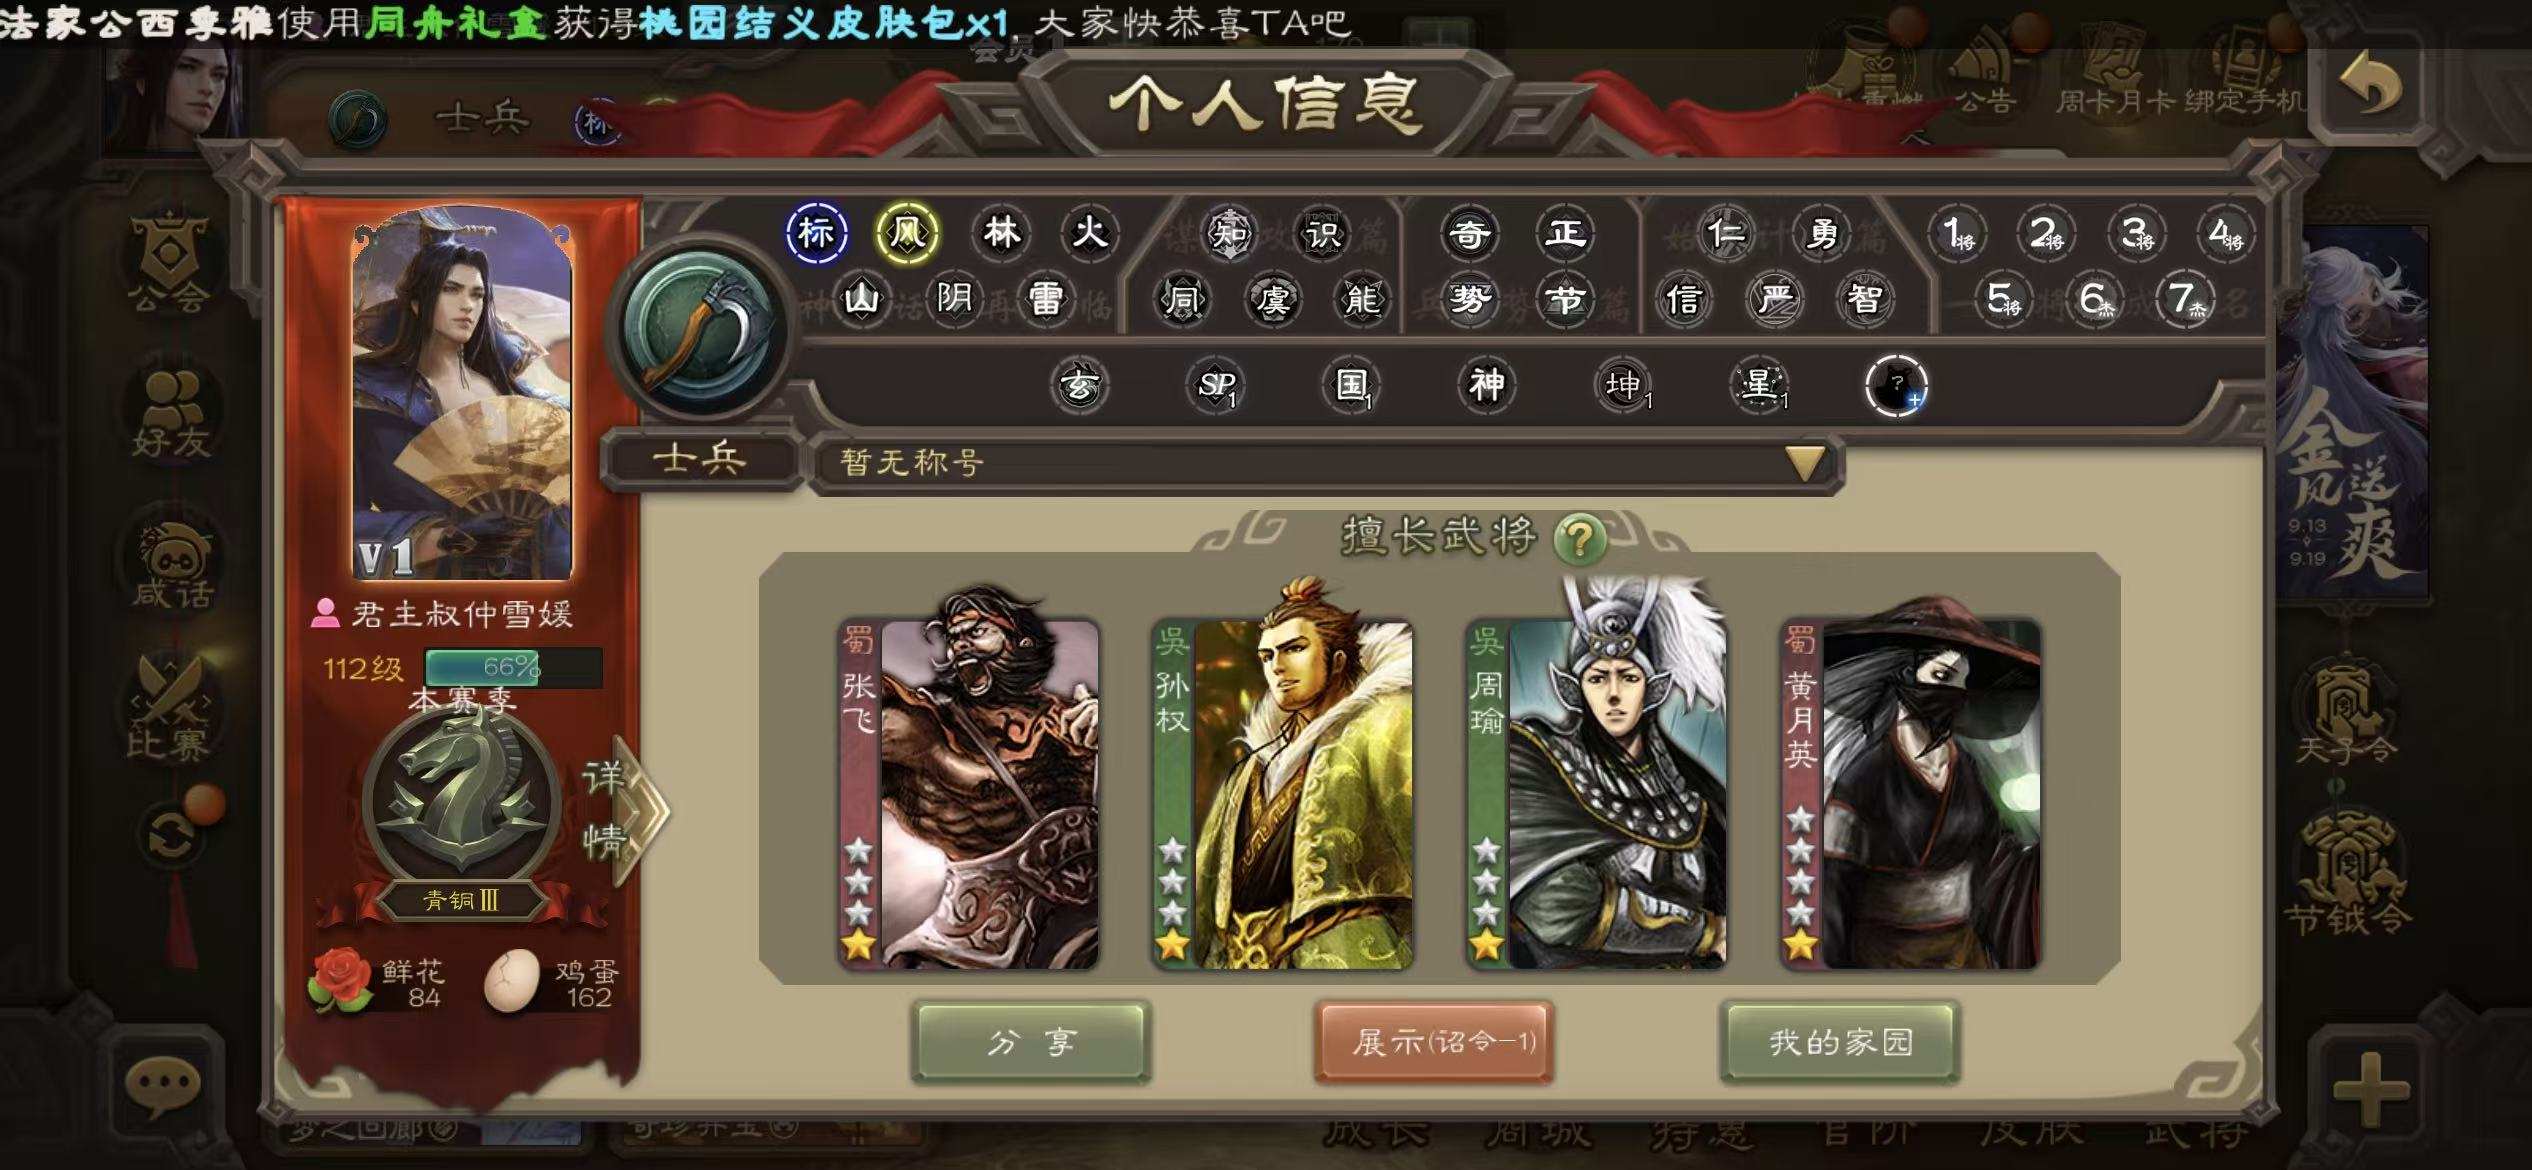Switch to the 士兵 tab
Viewport: 2532px width, 1170px height.
click(700, 460)
